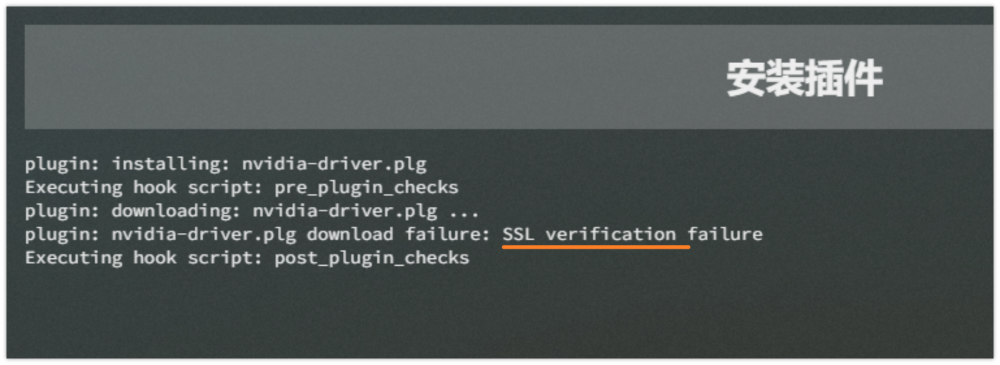
Task: Click the word 'downloading:' in the log
Action: click(x=177, y=211)
